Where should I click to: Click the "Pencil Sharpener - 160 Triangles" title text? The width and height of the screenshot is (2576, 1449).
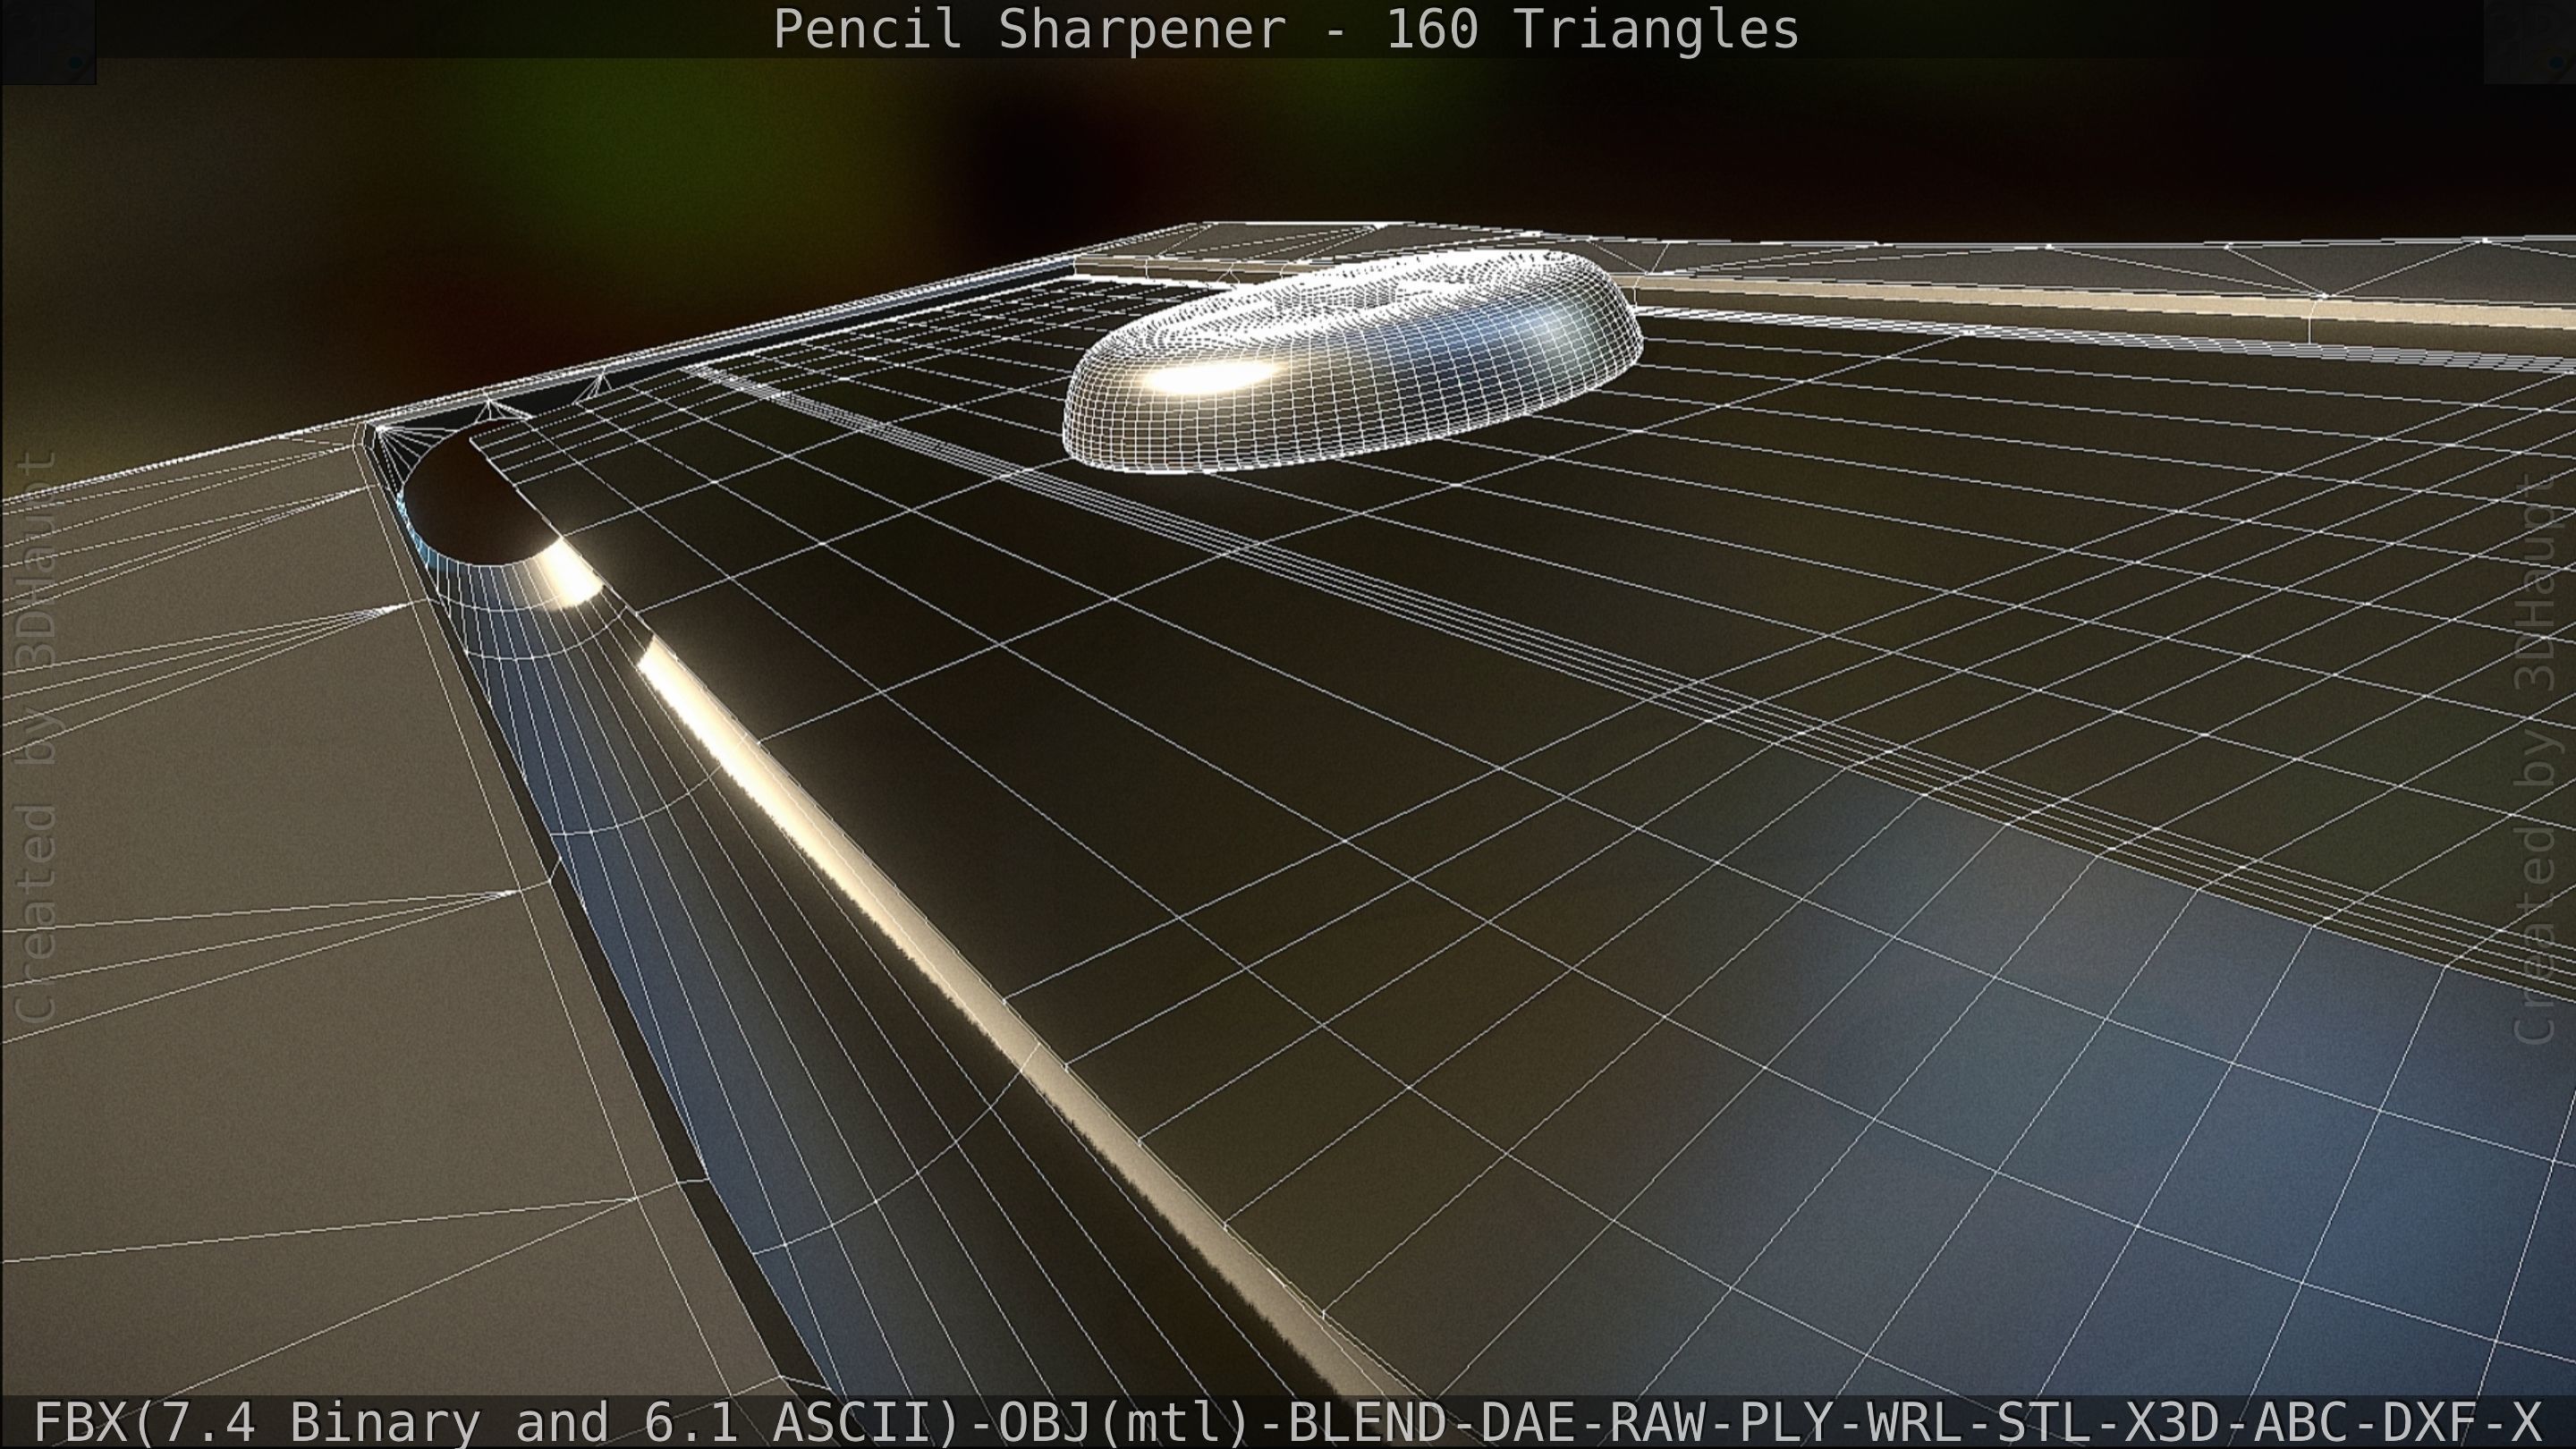(1286, 29)
